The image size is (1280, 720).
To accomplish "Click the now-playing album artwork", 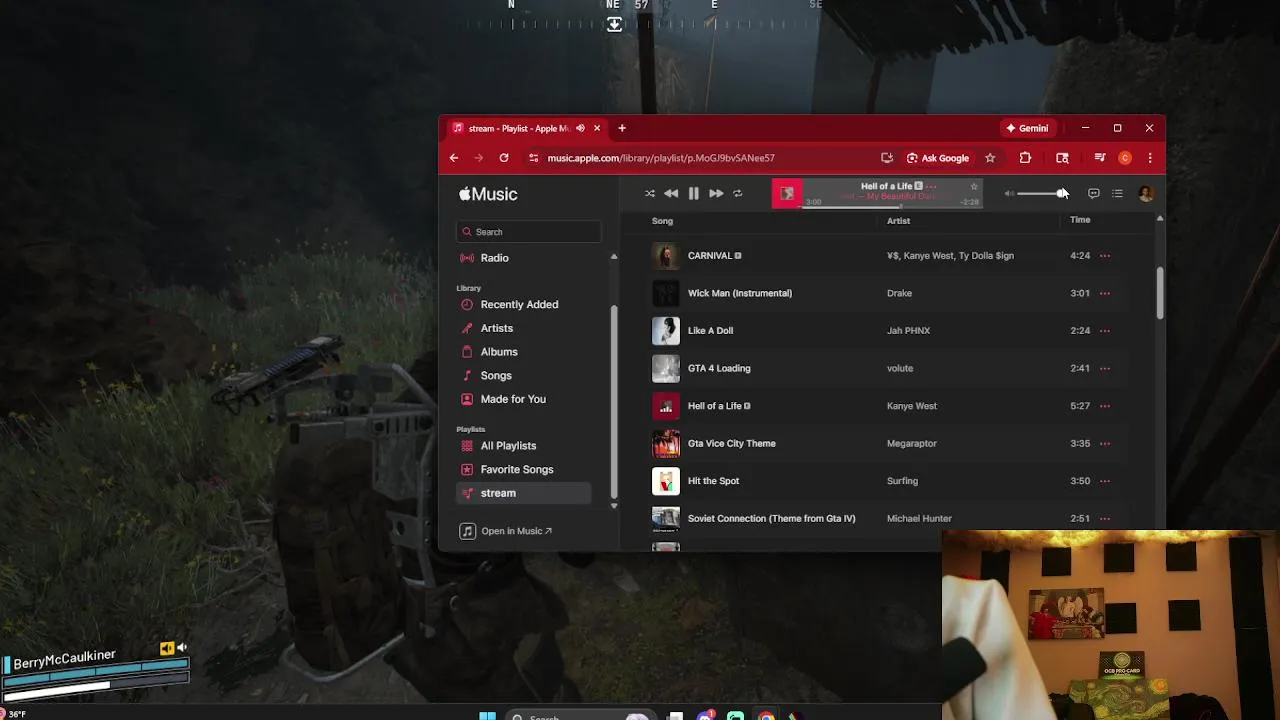I will [787, 194].
